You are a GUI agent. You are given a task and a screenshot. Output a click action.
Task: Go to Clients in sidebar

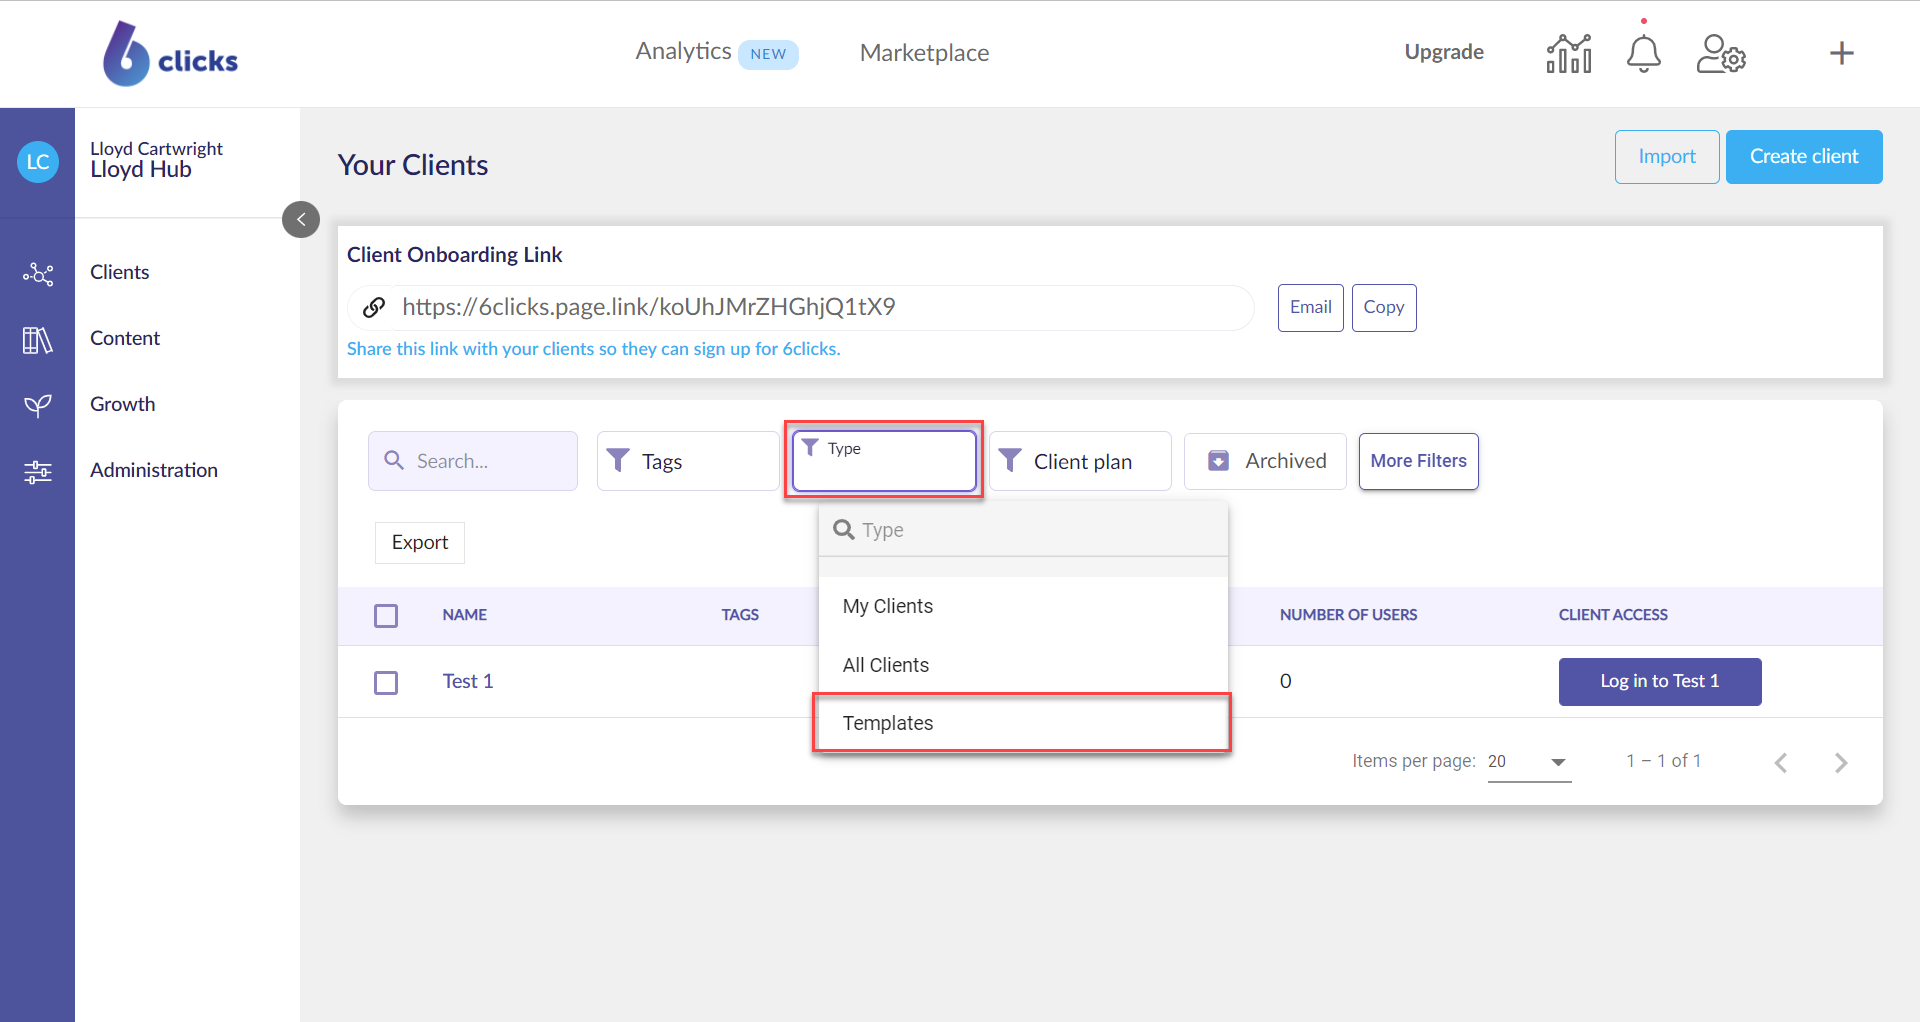120,272
